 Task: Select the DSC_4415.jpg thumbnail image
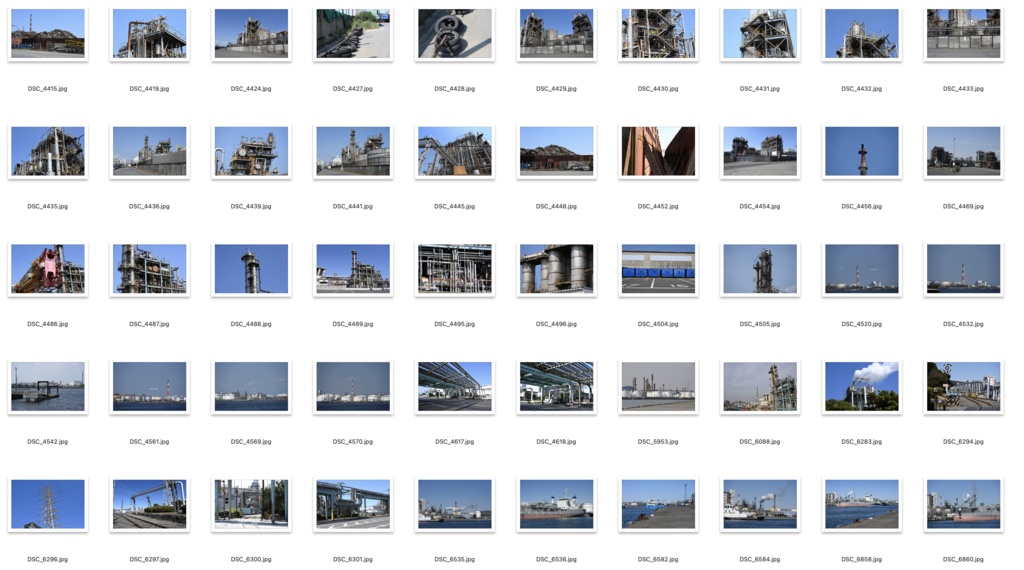point(48,33)
